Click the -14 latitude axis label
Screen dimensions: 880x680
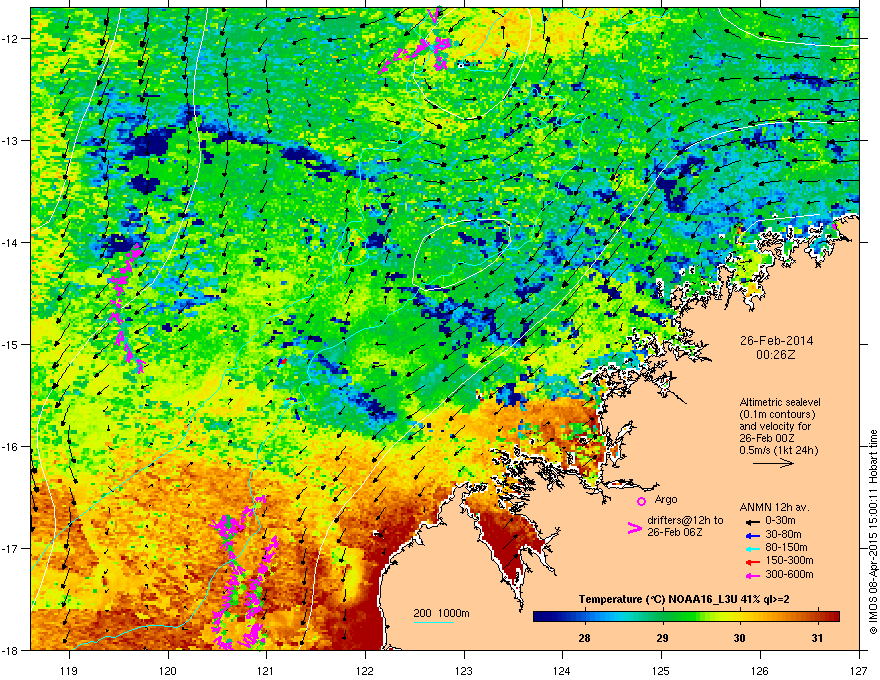(x=11, y=242)
